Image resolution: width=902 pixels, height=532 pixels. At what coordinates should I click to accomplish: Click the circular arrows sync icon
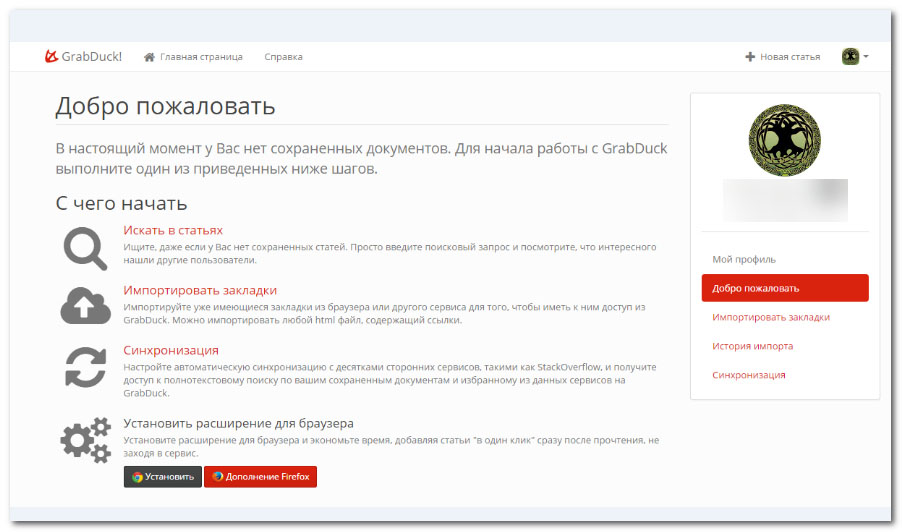point(86,367)
